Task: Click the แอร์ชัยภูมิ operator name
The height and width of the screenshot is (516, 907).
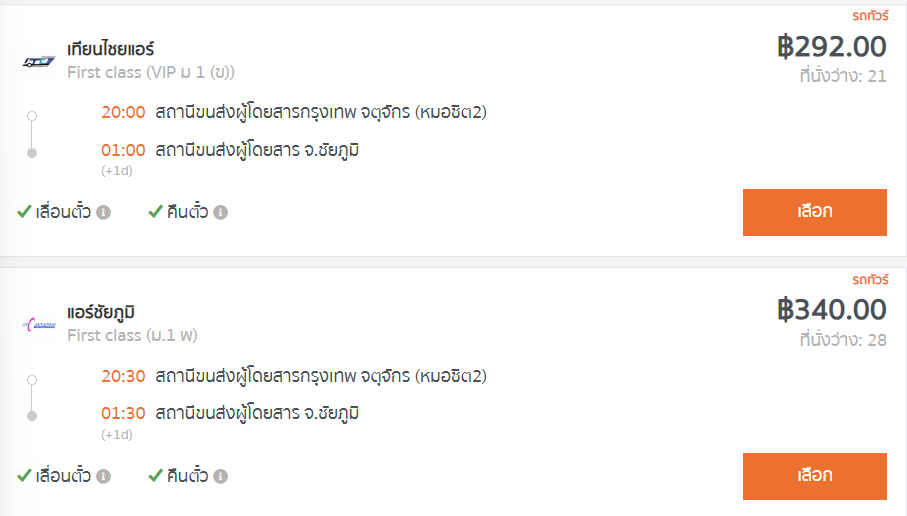Action: pyautogui.click(x=101, y=313)
